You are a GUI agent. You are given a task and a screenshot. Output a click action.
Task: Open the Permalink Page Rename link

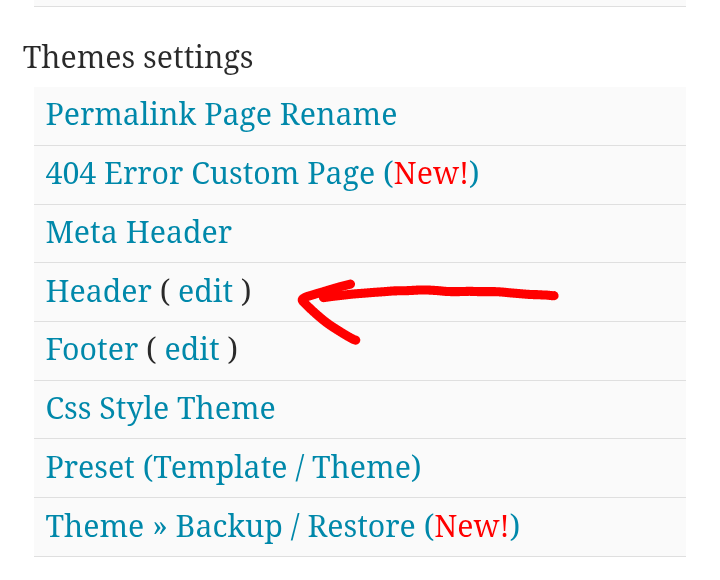(221, 115)
